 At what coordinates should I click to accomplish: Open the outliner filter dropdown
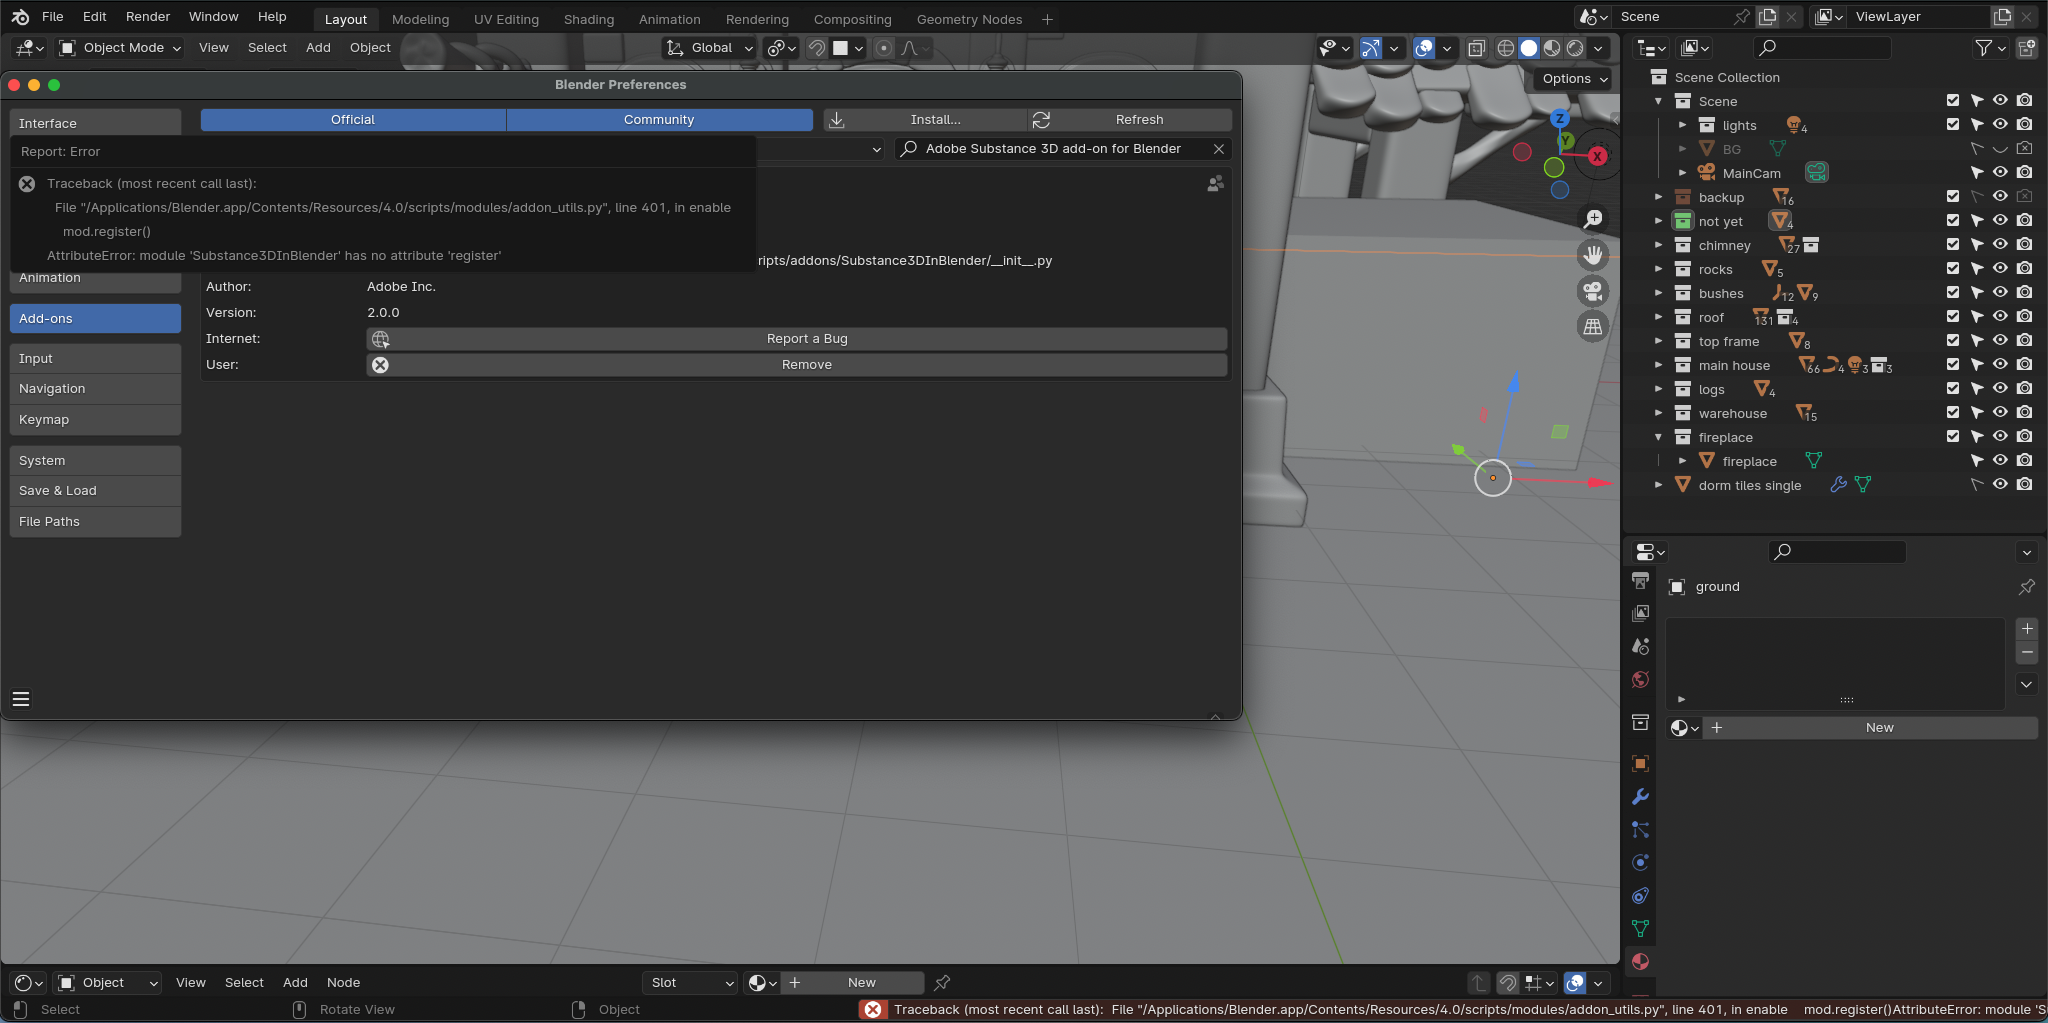(x=1990, y=48)
